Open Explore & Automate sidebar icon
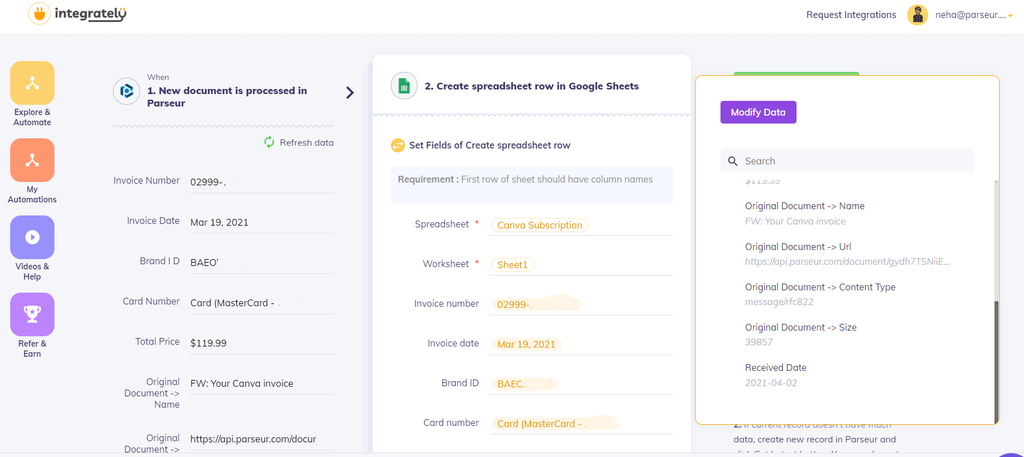 (x=32, y=82)
